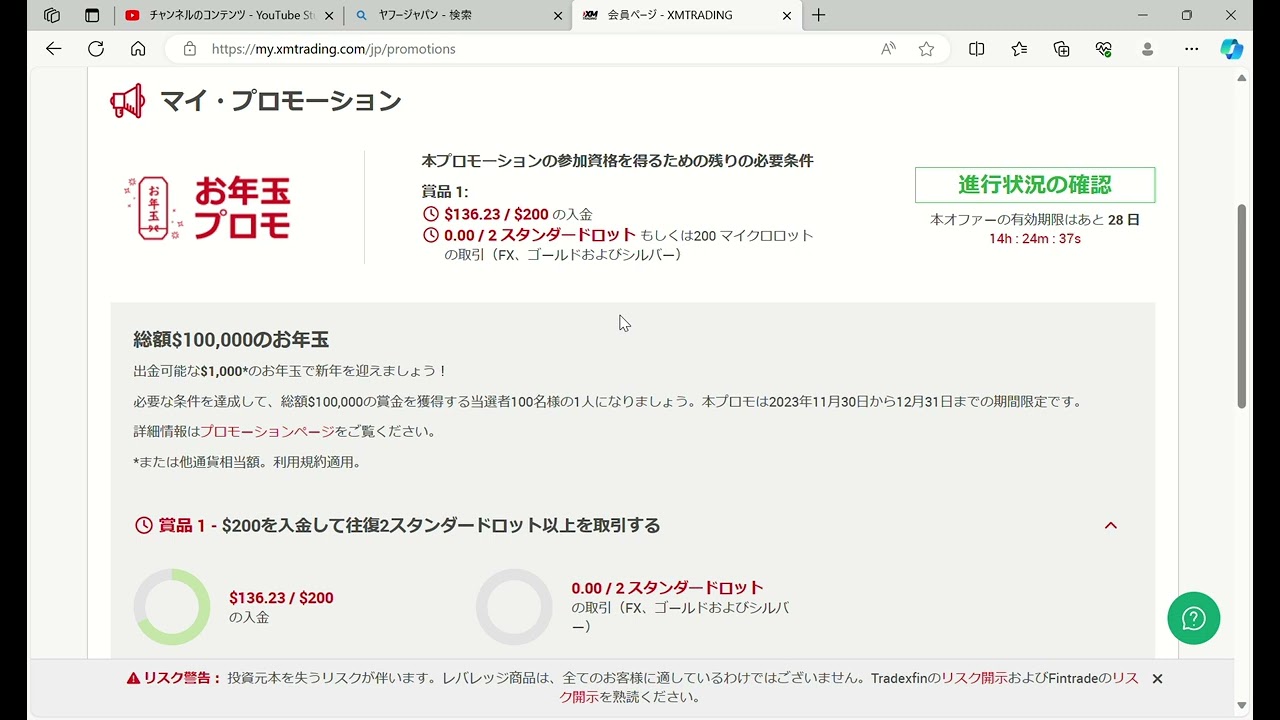
Task: Collapse the 賞品 1 section chevron
Action: tap(1110, 526)
